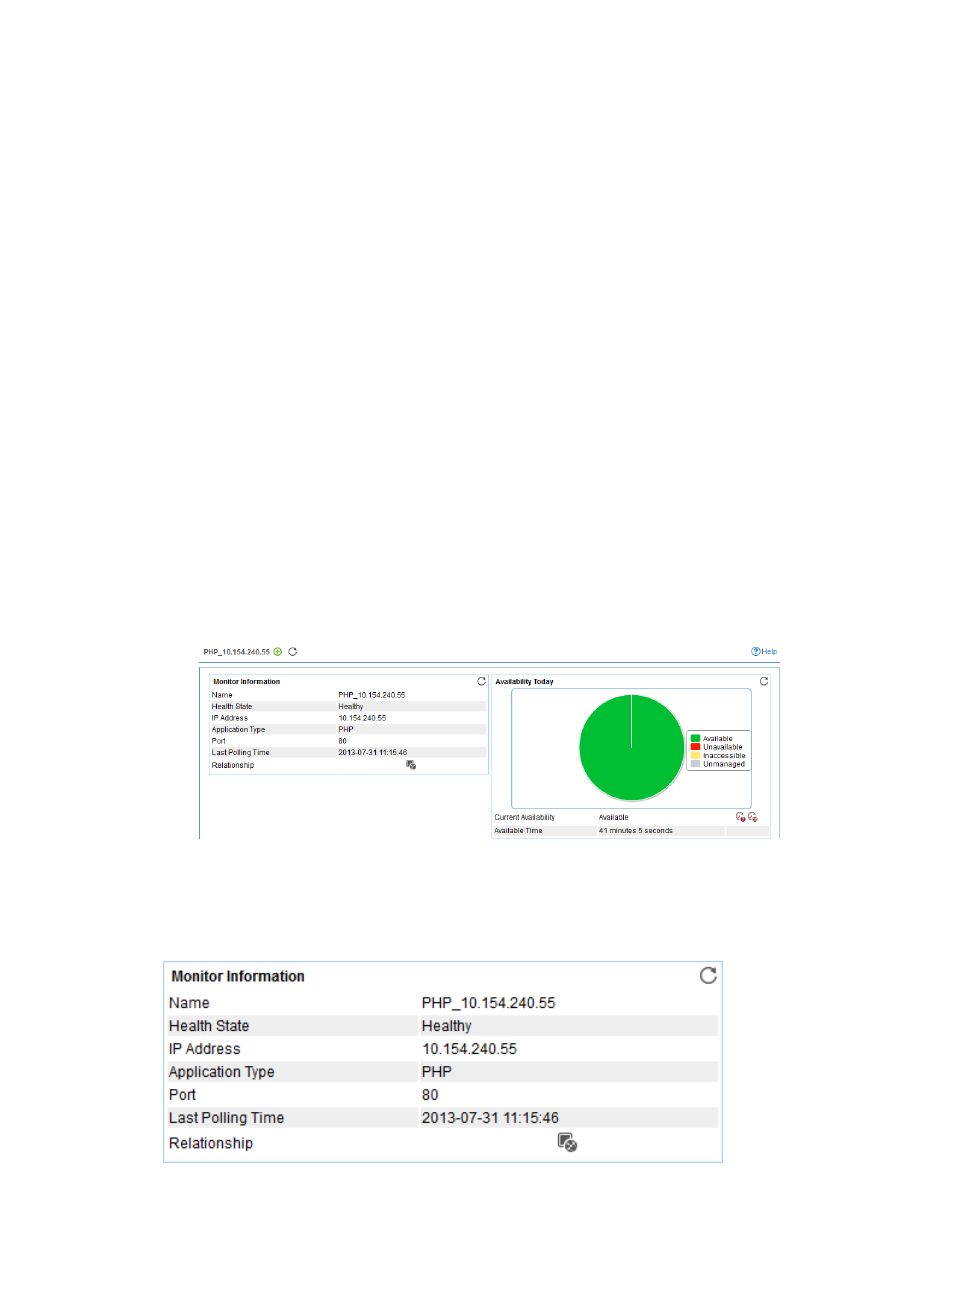Click the second availability icon beside Current Availability

753,817
